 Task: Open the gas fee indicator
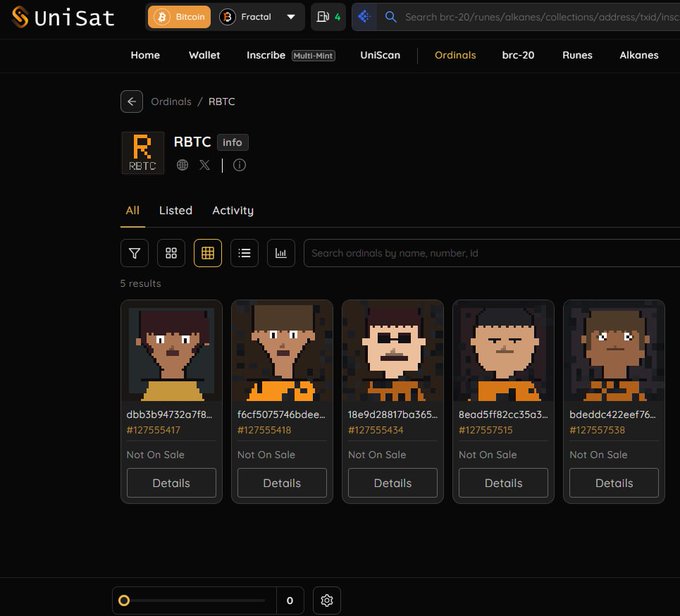click(328, 17)
